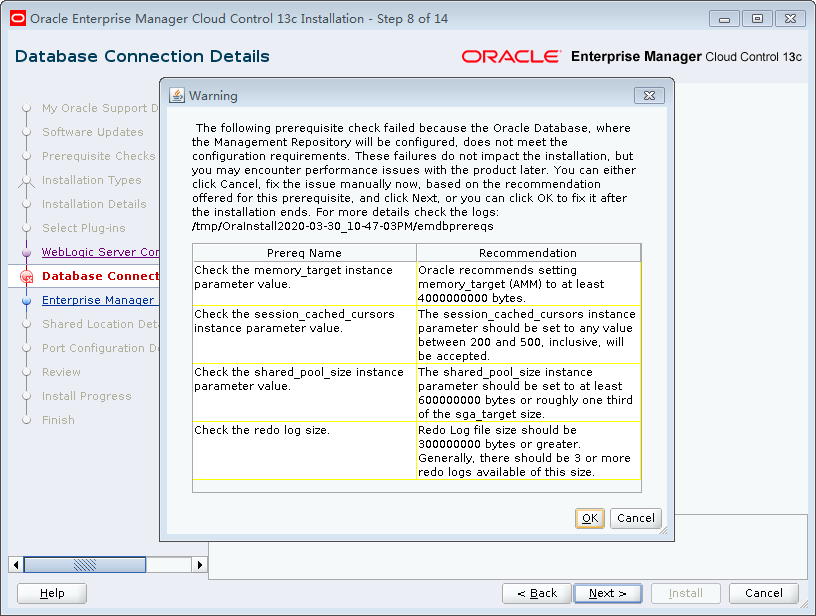This screenshot has height=616, width=816.
Task: Click Cancel at the bottom right
Action: coord(763,593)
